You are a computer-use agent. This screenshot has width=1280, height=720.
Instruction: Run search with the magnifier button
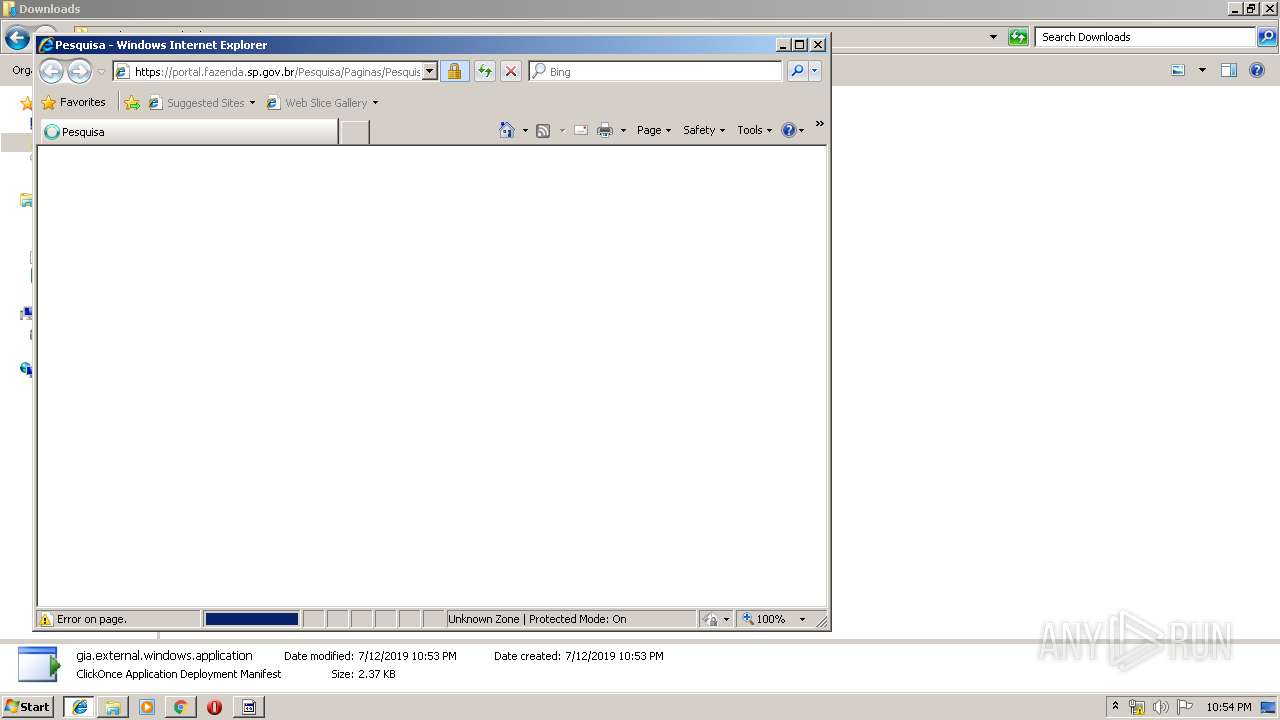coord(797,71)
